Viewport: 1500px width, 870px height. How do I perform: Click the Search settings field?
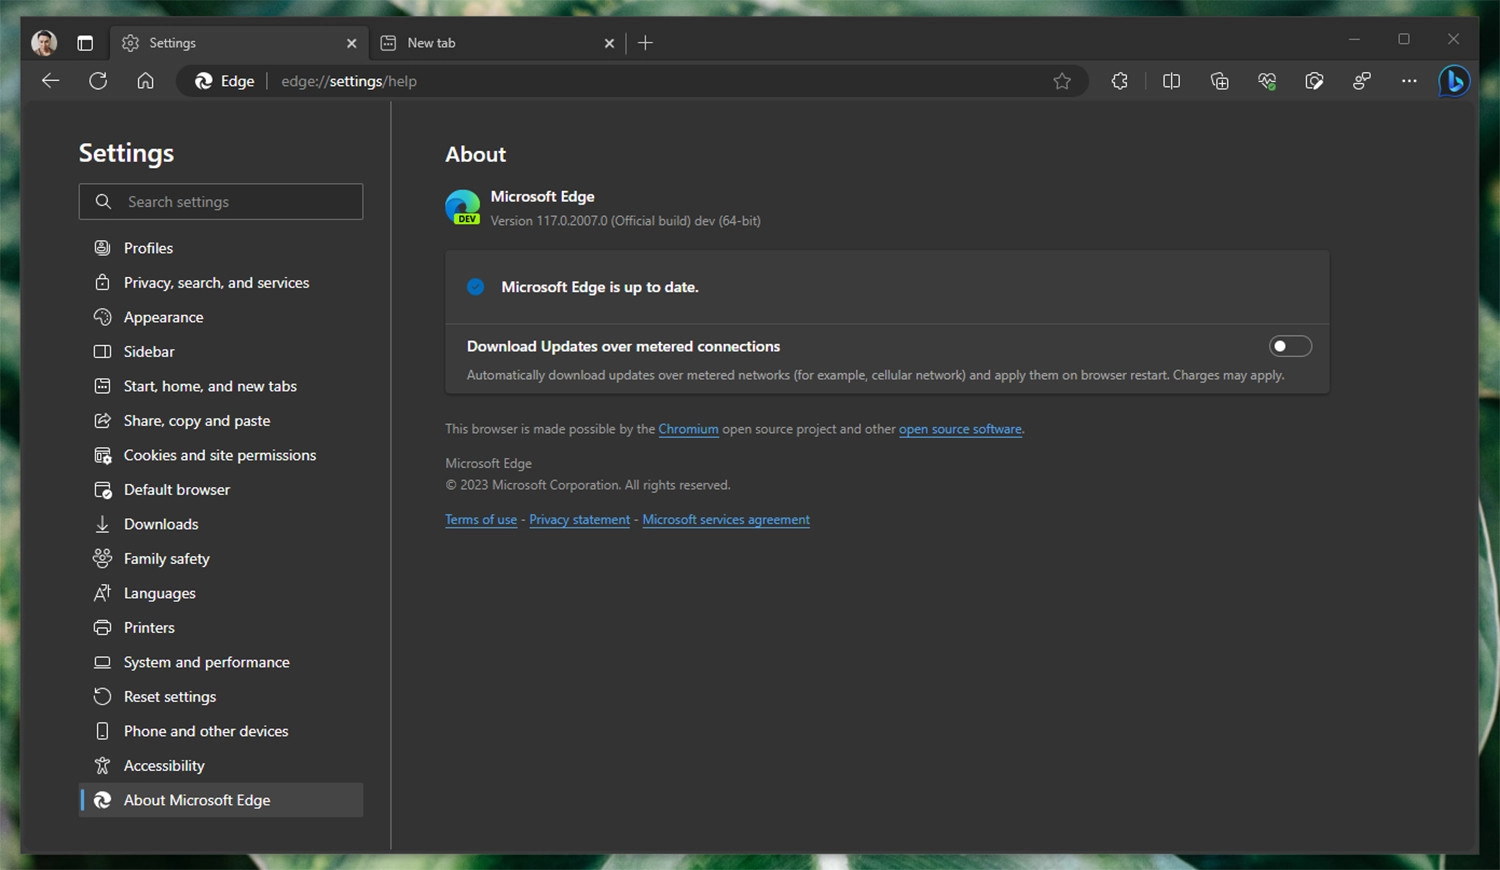click(221, 202)
